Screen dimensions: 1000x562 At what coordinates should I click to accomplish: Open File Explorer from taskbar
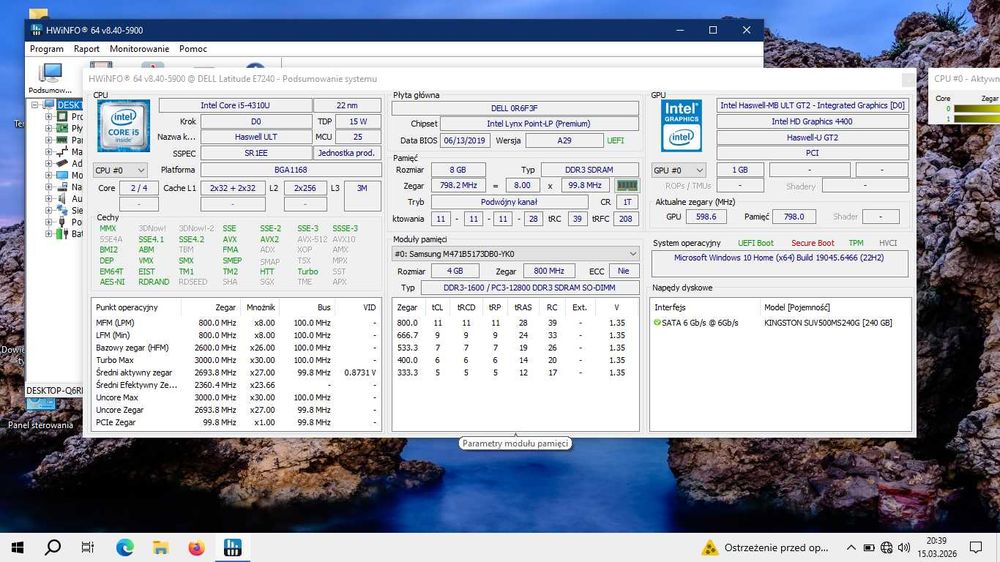[x=161, y=547]
